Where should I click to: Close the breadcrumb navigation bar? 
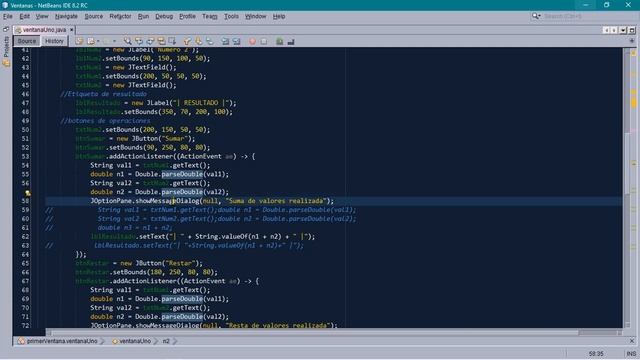point(632,341)
